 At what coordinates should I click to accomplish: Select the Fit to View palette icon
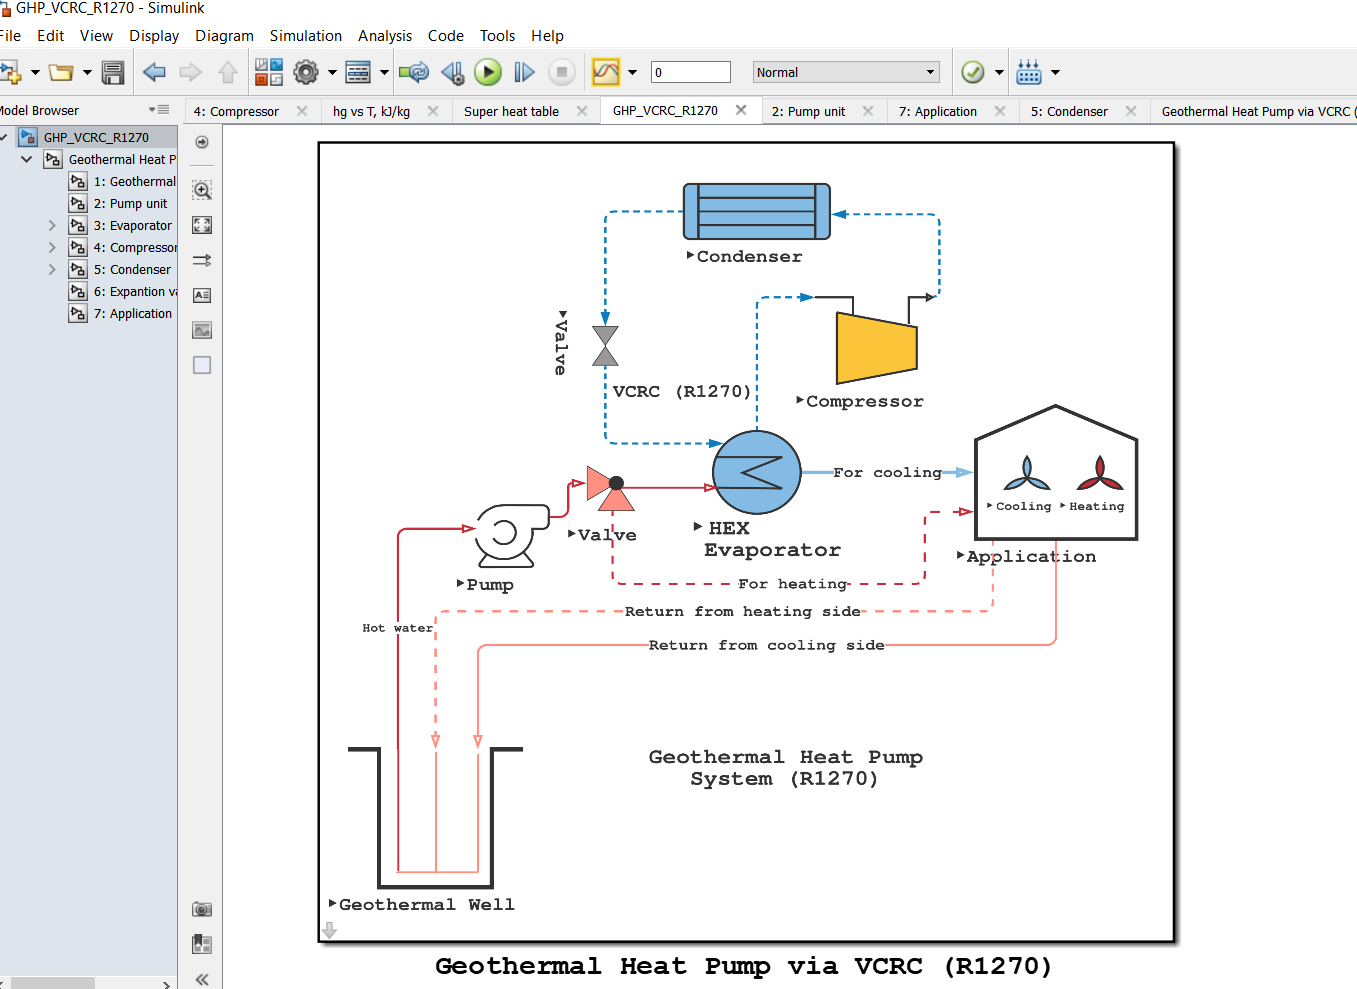[x=202, y=225]
